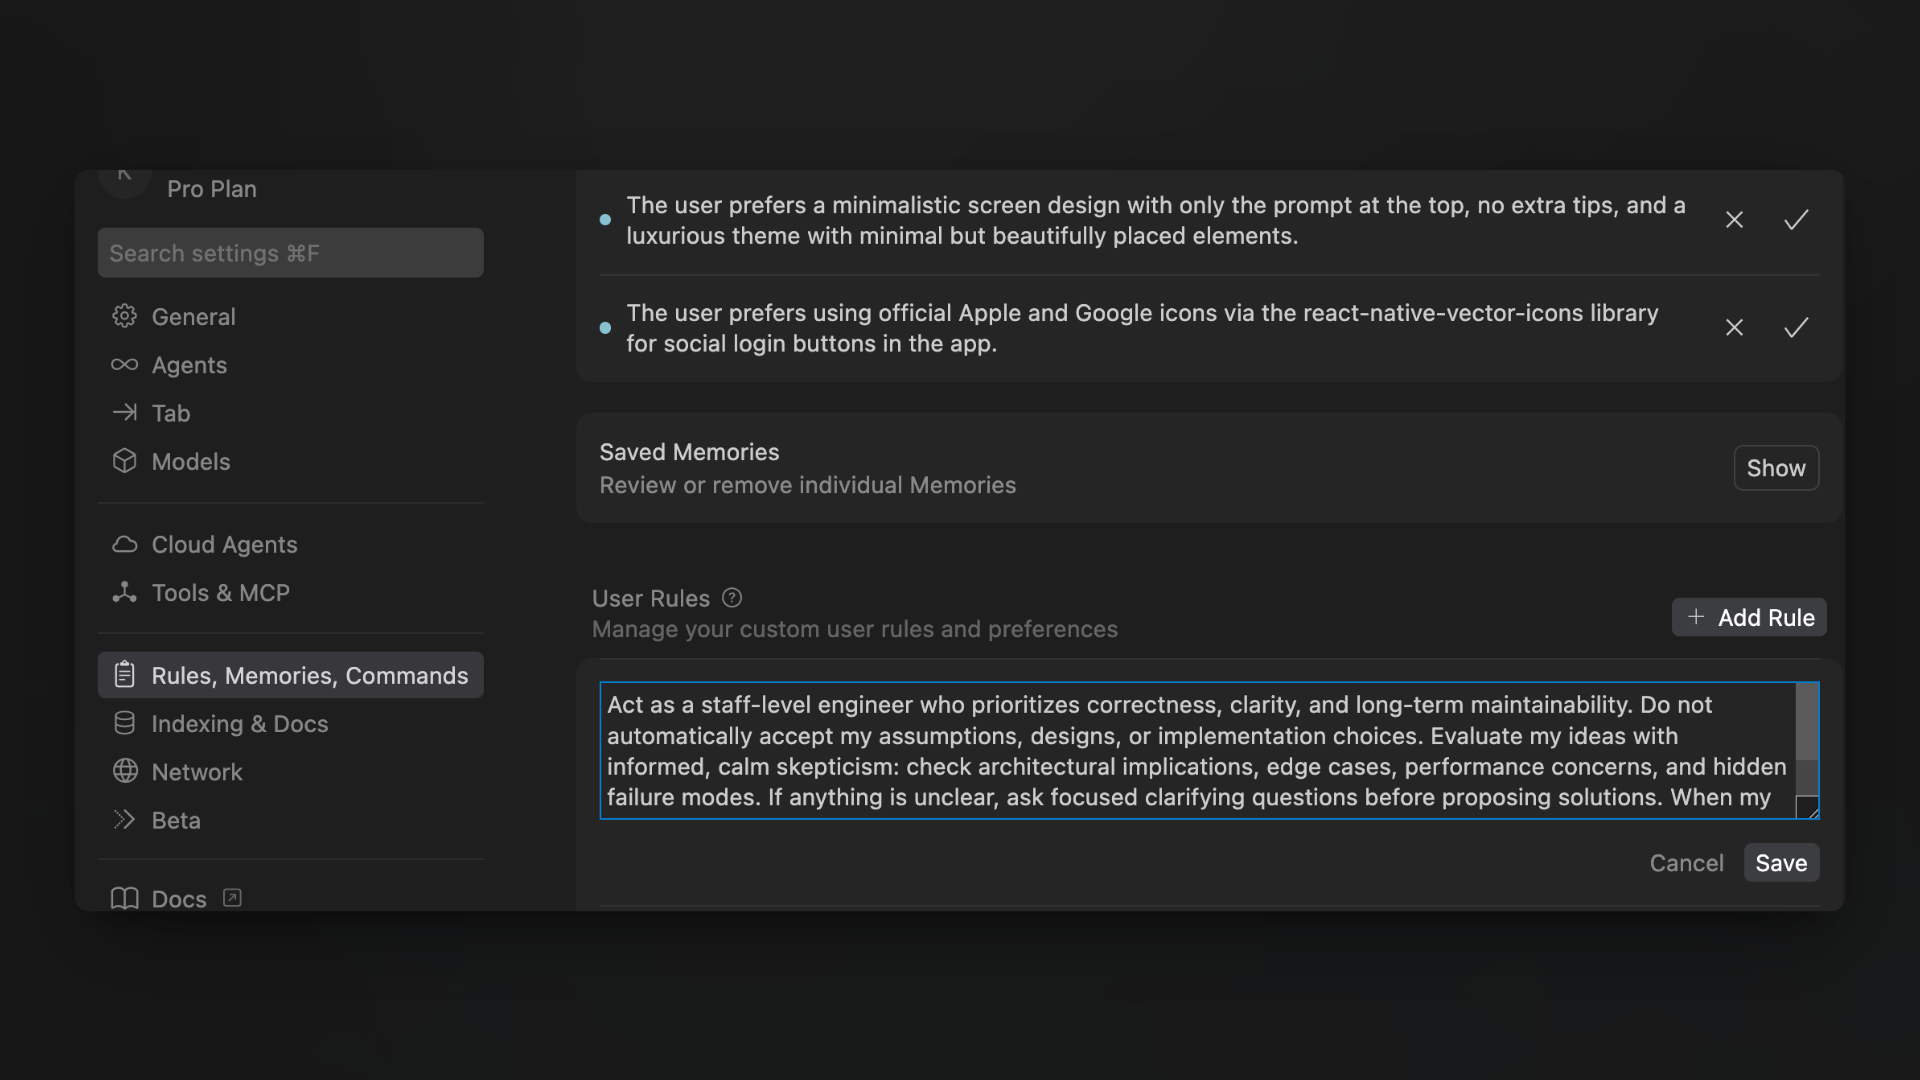Screen dimensions: 1920x1080
Task: Open the Beta settings section
Action: coord(176,820)
